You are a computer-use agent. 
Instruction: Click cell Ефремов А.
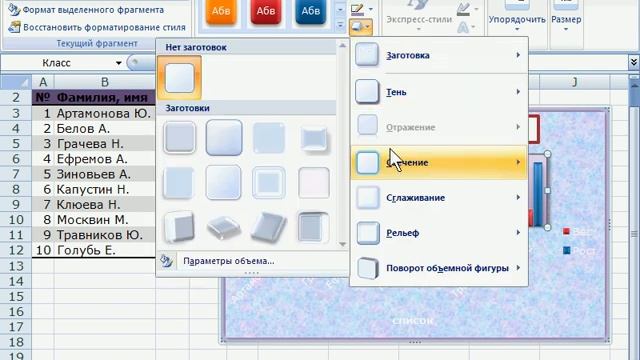tap(104, 159)
